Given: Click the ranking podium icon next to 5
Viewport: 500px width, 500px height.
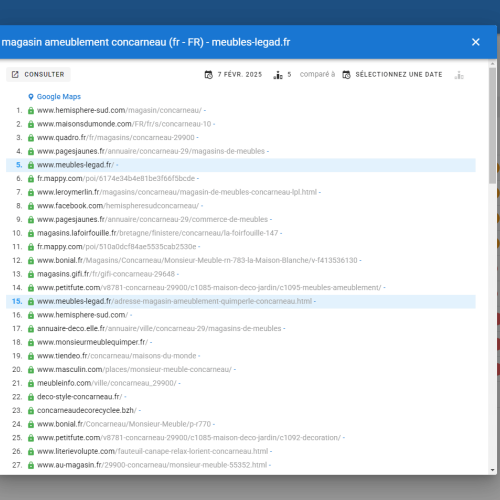Looking at the screenshot, I should (278, 75).
